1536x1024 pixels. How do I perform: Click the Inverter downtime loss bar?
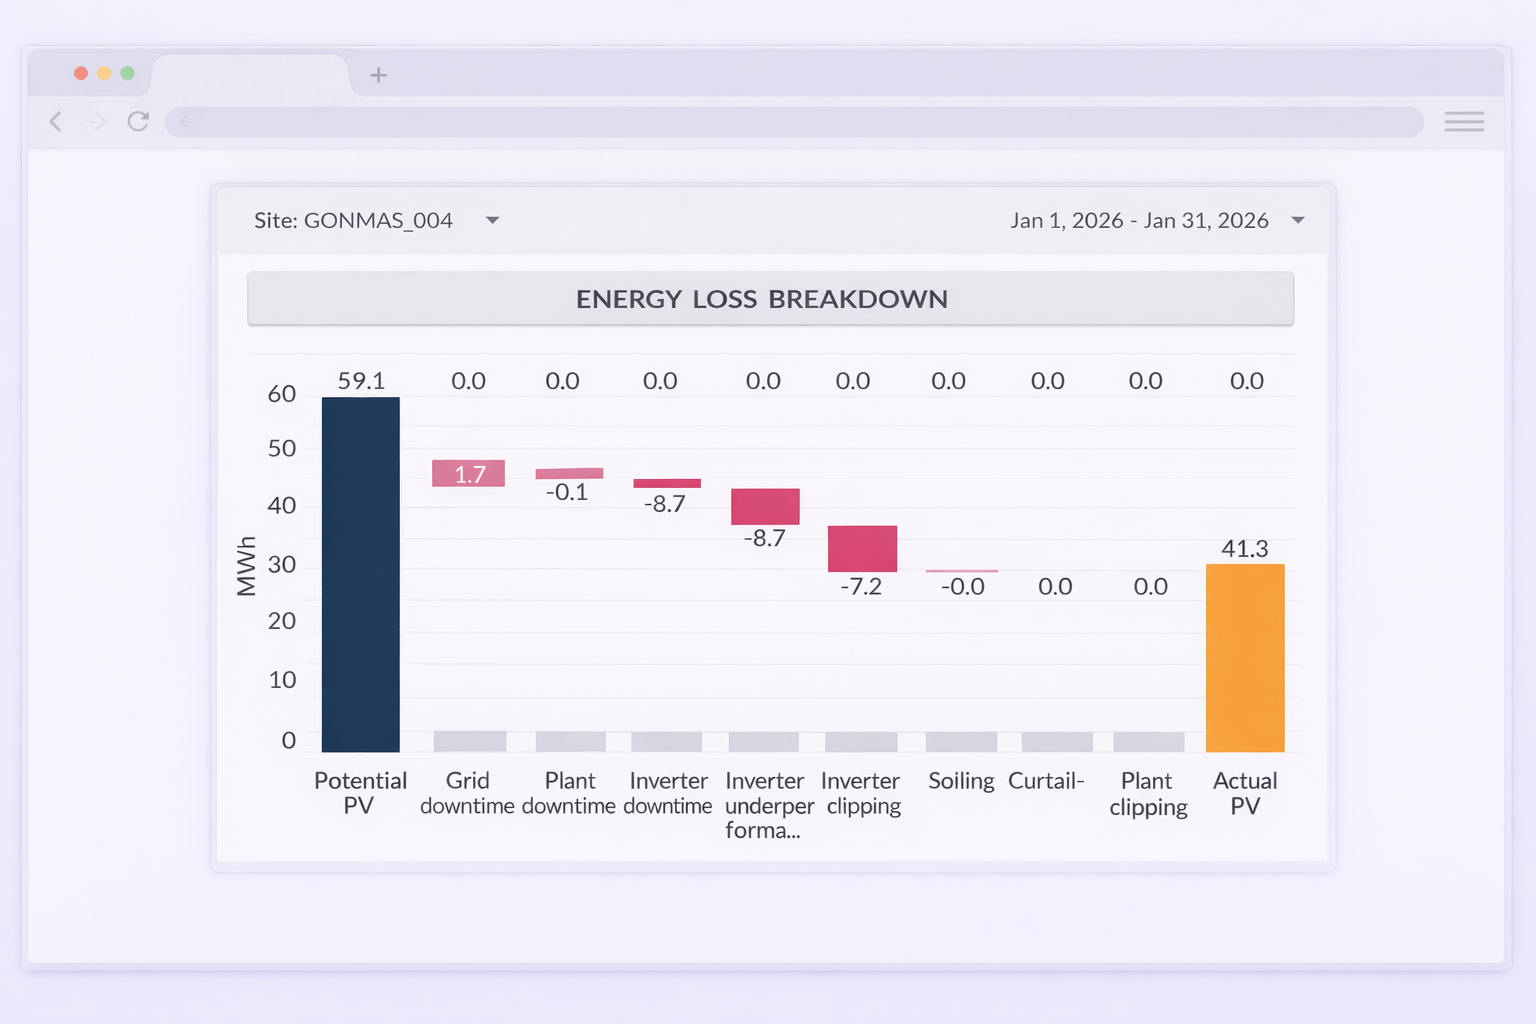(667, 483)
